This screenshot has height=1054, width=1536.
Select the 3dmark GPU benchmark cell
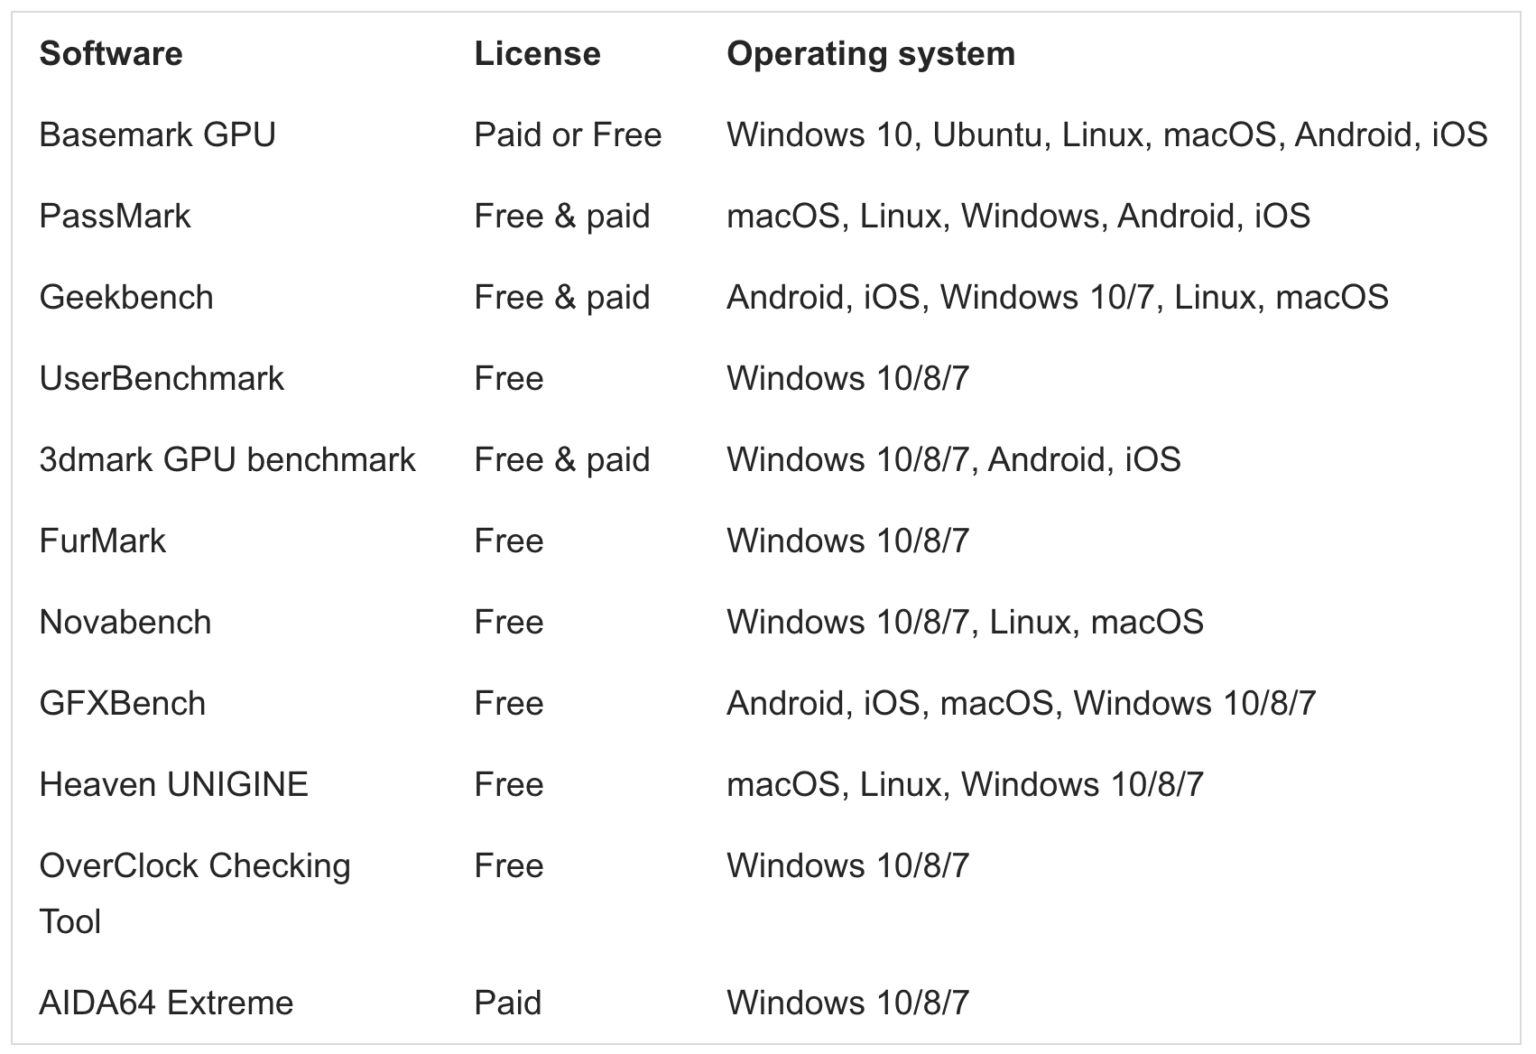coord(227,459)
